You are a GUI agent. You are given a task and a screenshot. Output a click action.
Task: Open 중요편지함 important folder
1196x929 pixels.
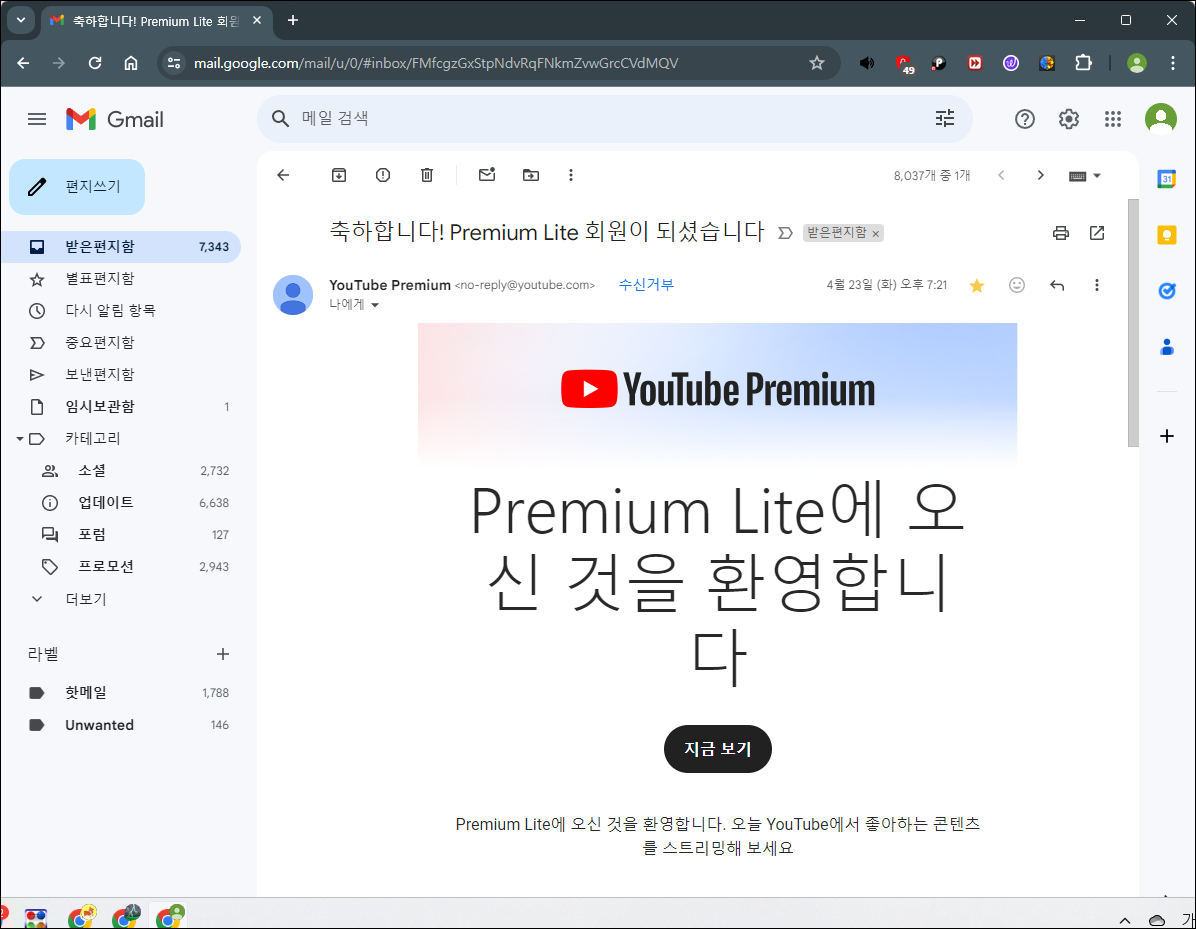pos(121,343)
